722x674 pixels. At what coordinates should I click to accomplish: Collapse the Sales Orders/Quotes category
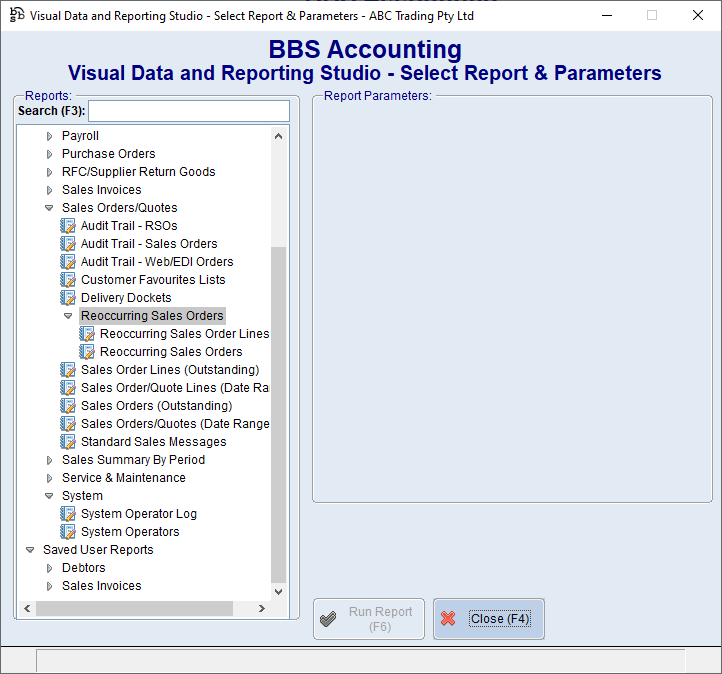pyautogui.click(x=49, y=208)
